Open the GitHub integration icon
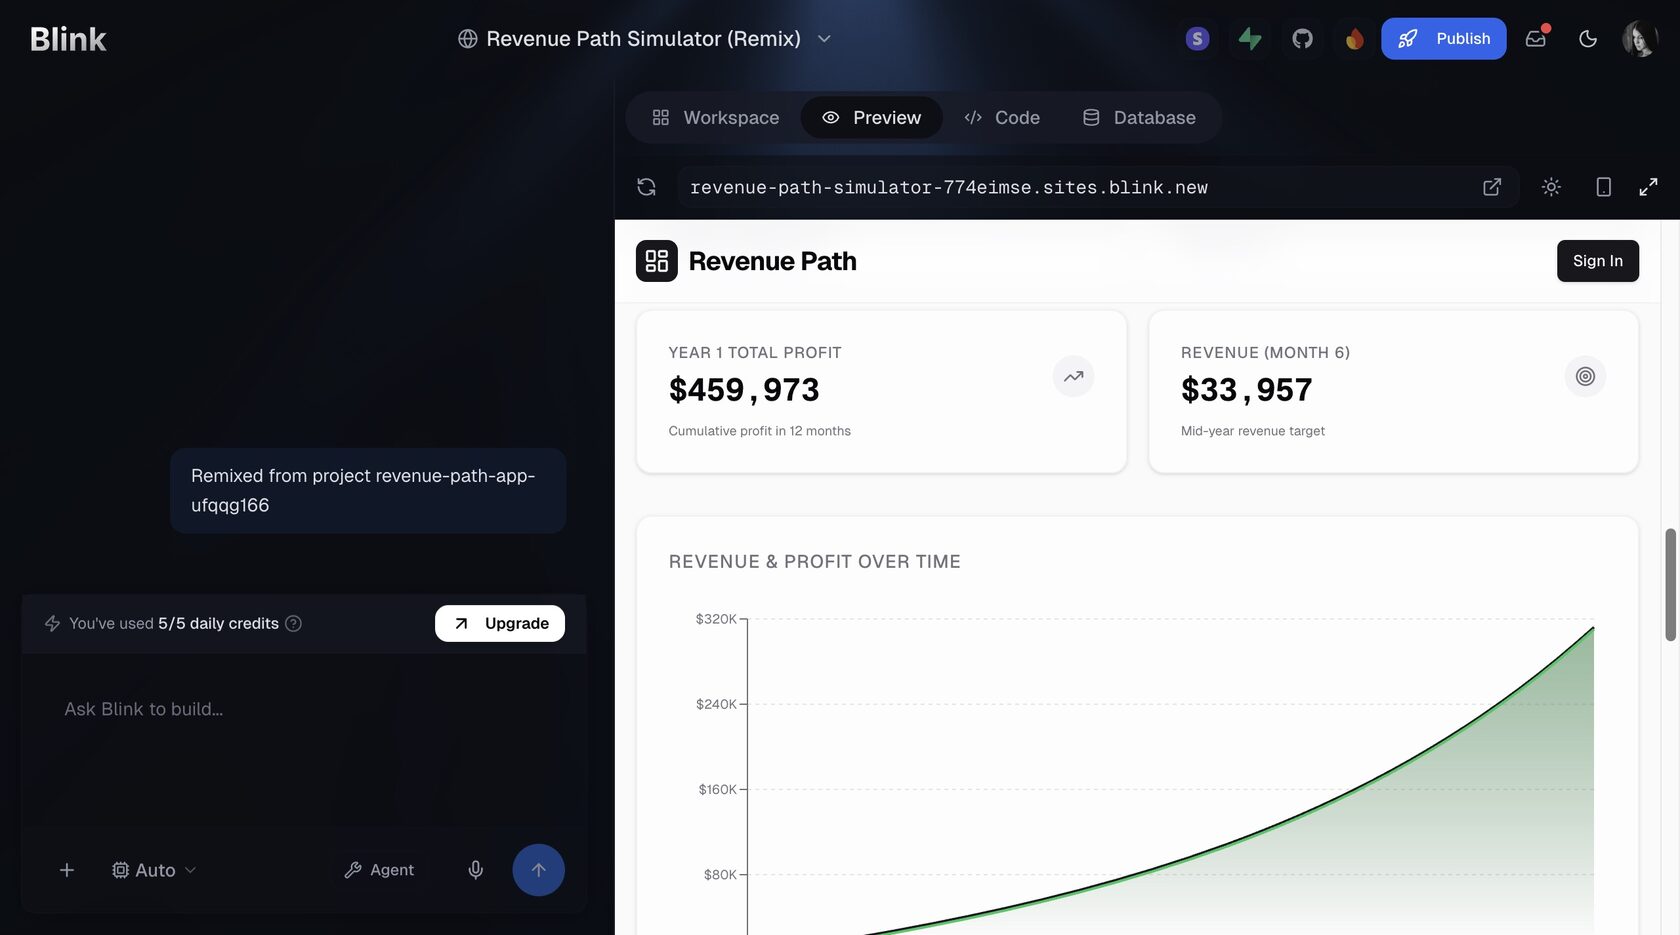Screen dimensions: 1680x935 click(x=1302, y=39)
